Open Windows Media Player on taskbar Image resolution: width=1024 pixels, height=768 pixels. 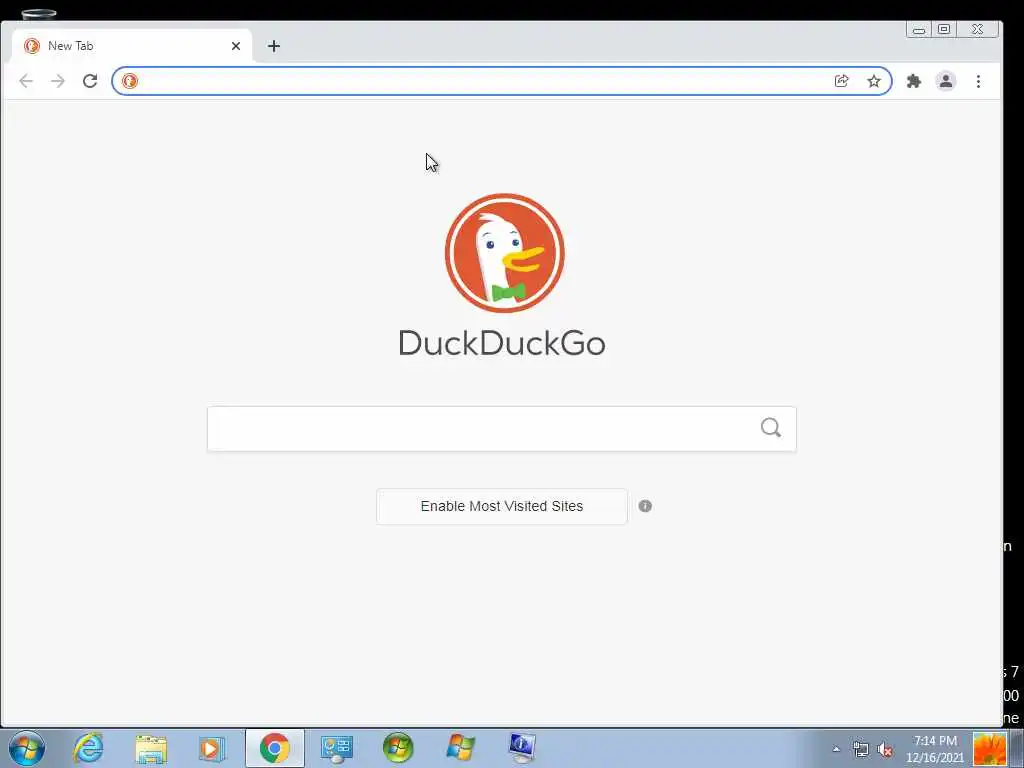tap(212, 748)
